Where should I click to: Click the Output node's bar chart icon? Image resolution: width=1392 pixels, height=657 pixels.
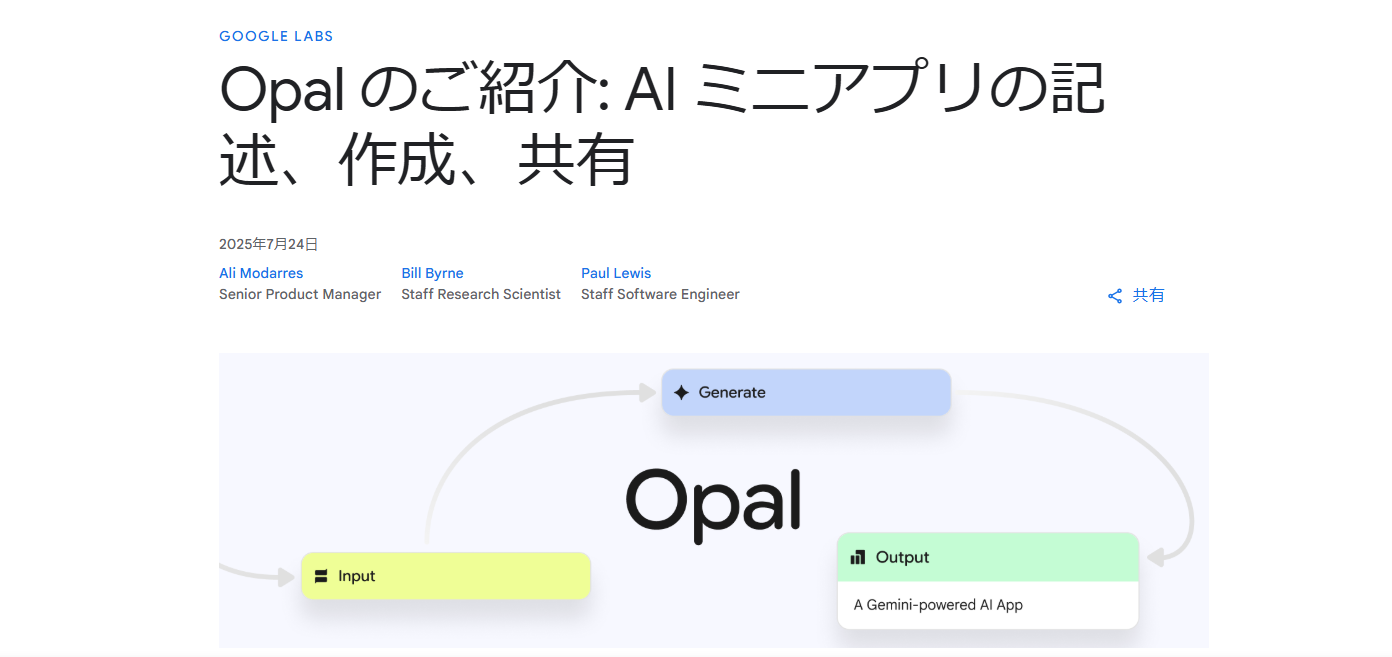858,557
